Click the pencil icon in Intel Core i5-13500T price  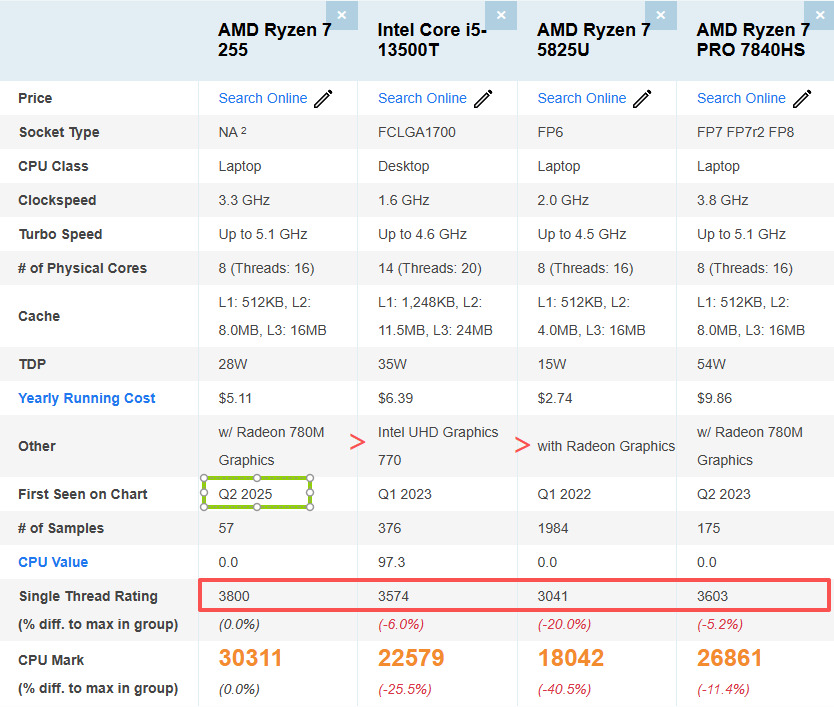point(483,98)
